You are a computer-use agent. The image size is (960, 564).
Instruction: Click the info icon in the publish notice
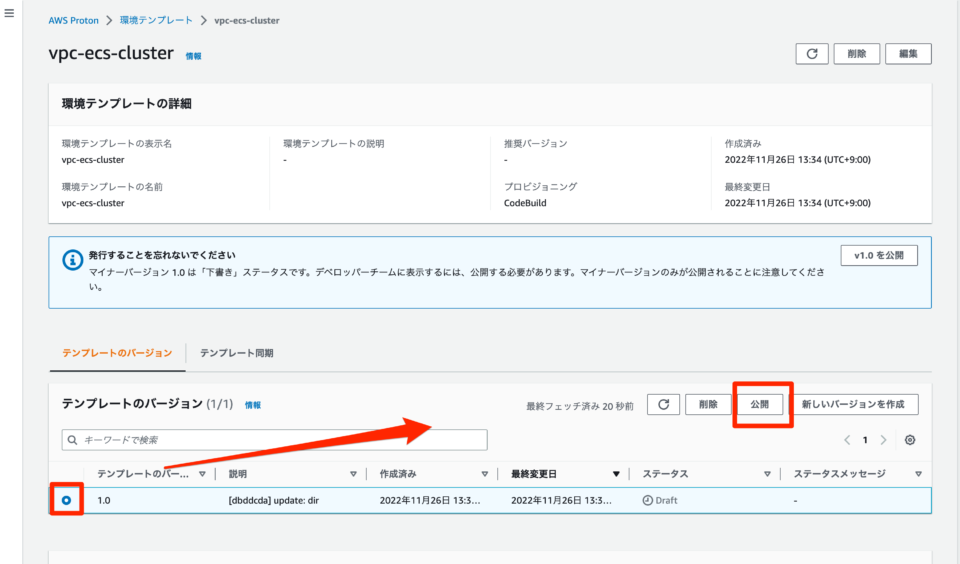pos(73,260)
